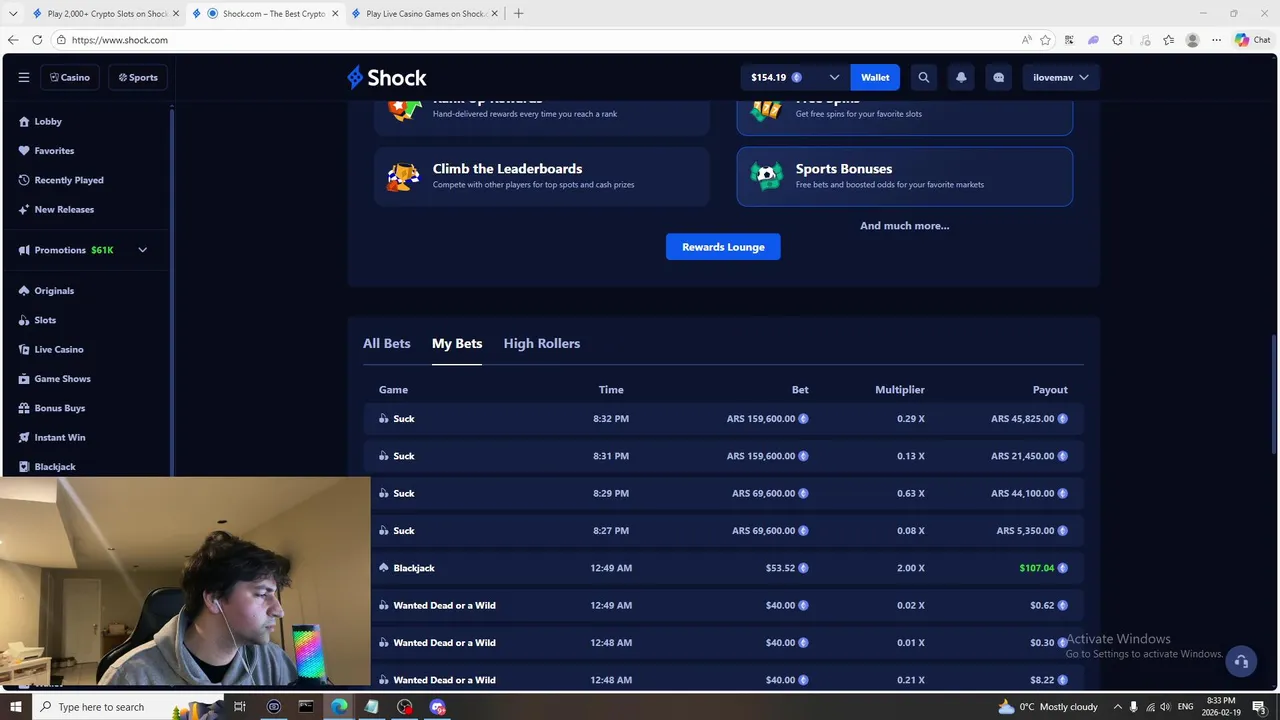Image resolution: width=1280 pixels, height=720 pixels.
Task: Open Windows action center notifications
Action: coord(1259,707)
